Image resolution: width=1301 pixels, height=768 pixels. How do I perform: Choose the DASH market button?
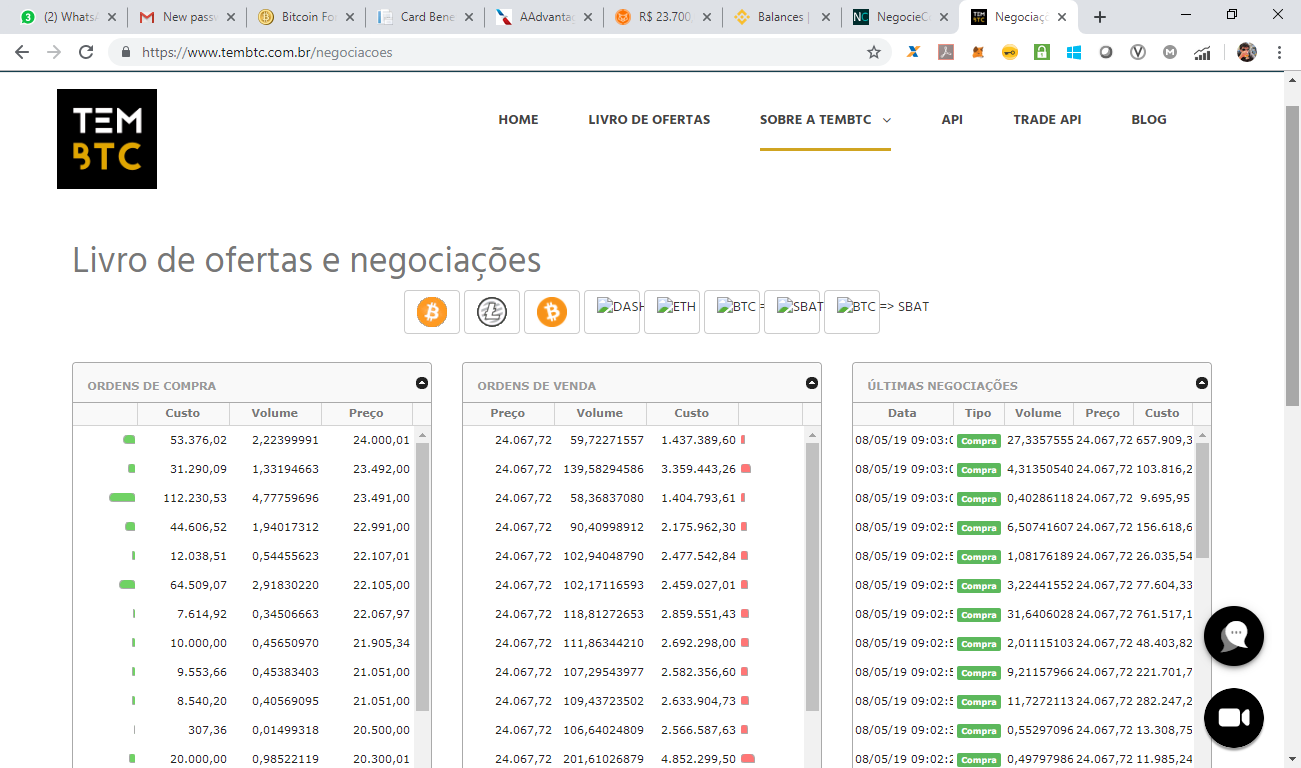point(612,312)
